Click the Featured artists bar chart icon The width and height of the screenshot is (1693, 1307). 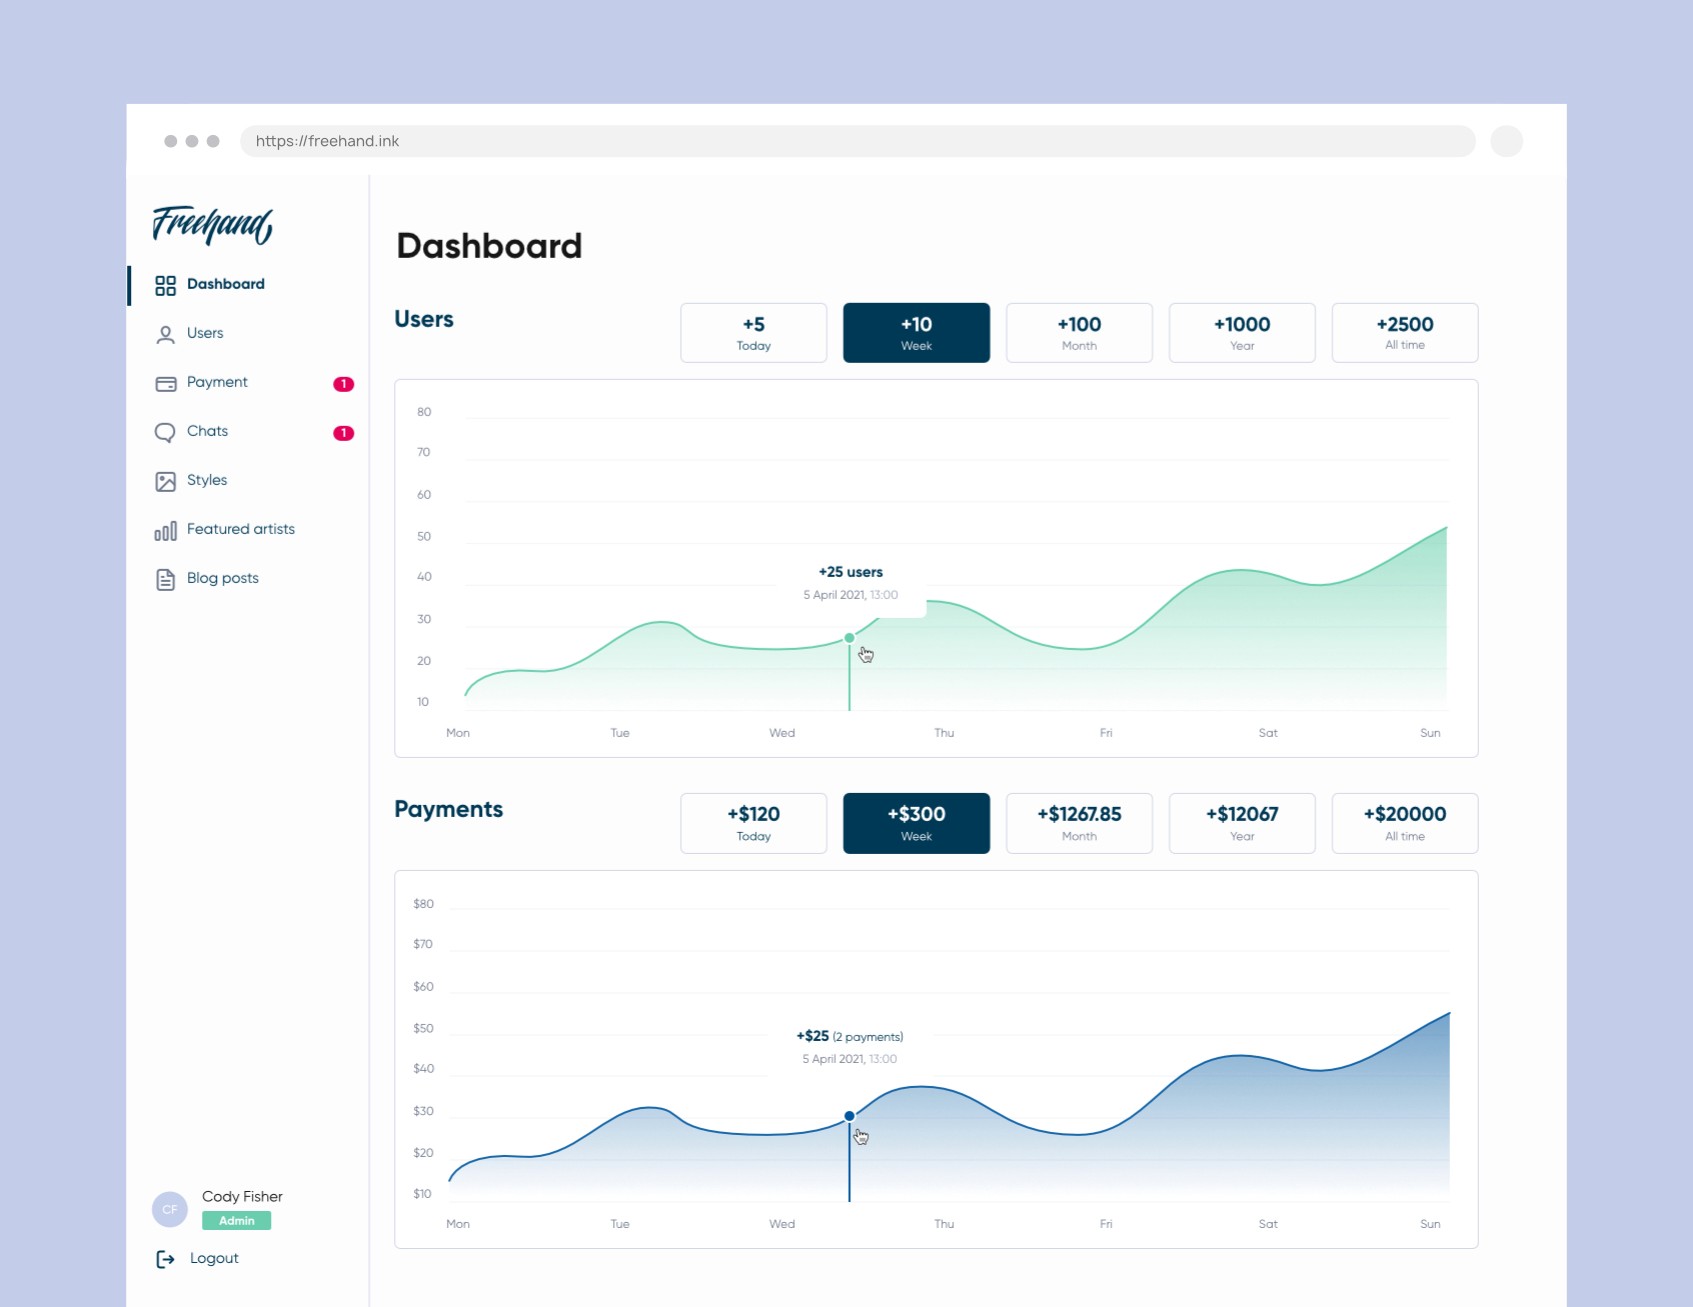coord(165,530)
